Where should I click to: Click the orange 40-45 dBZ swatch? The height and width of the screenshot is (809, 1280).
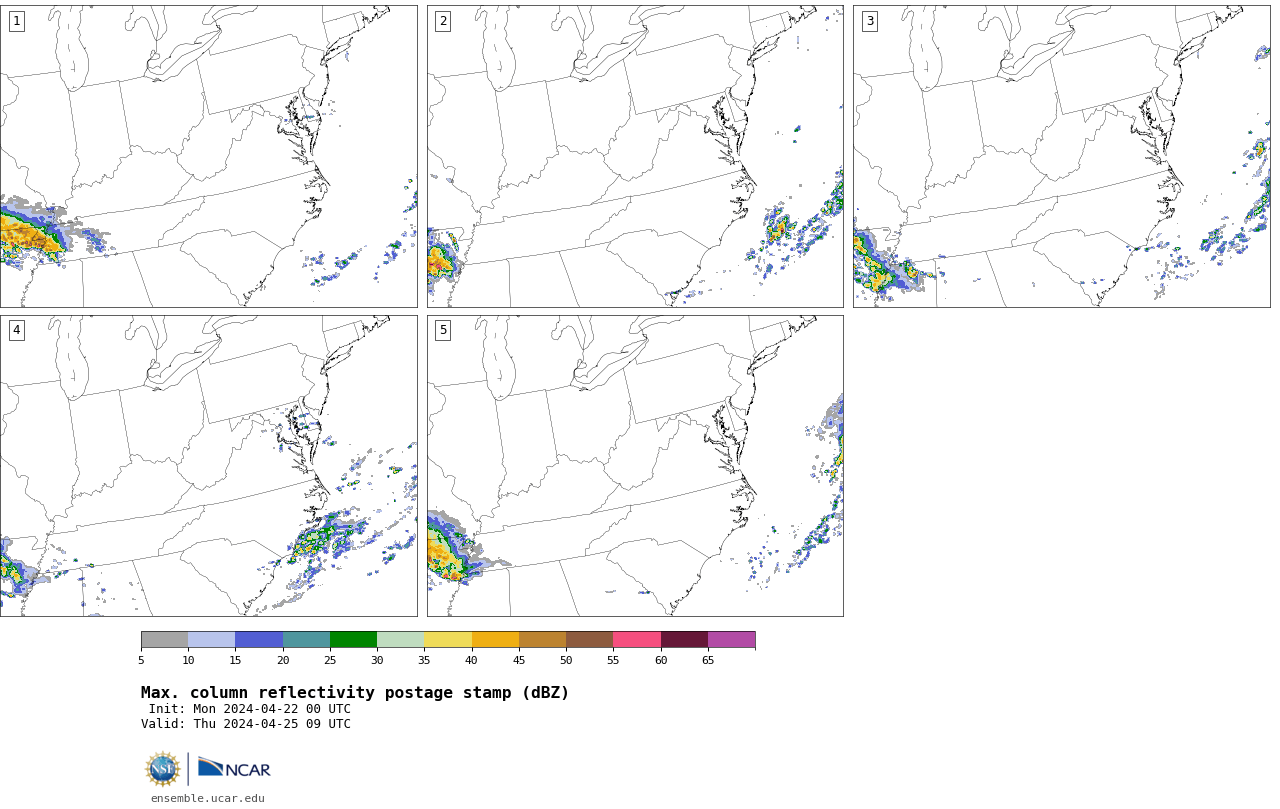[495, 640]
